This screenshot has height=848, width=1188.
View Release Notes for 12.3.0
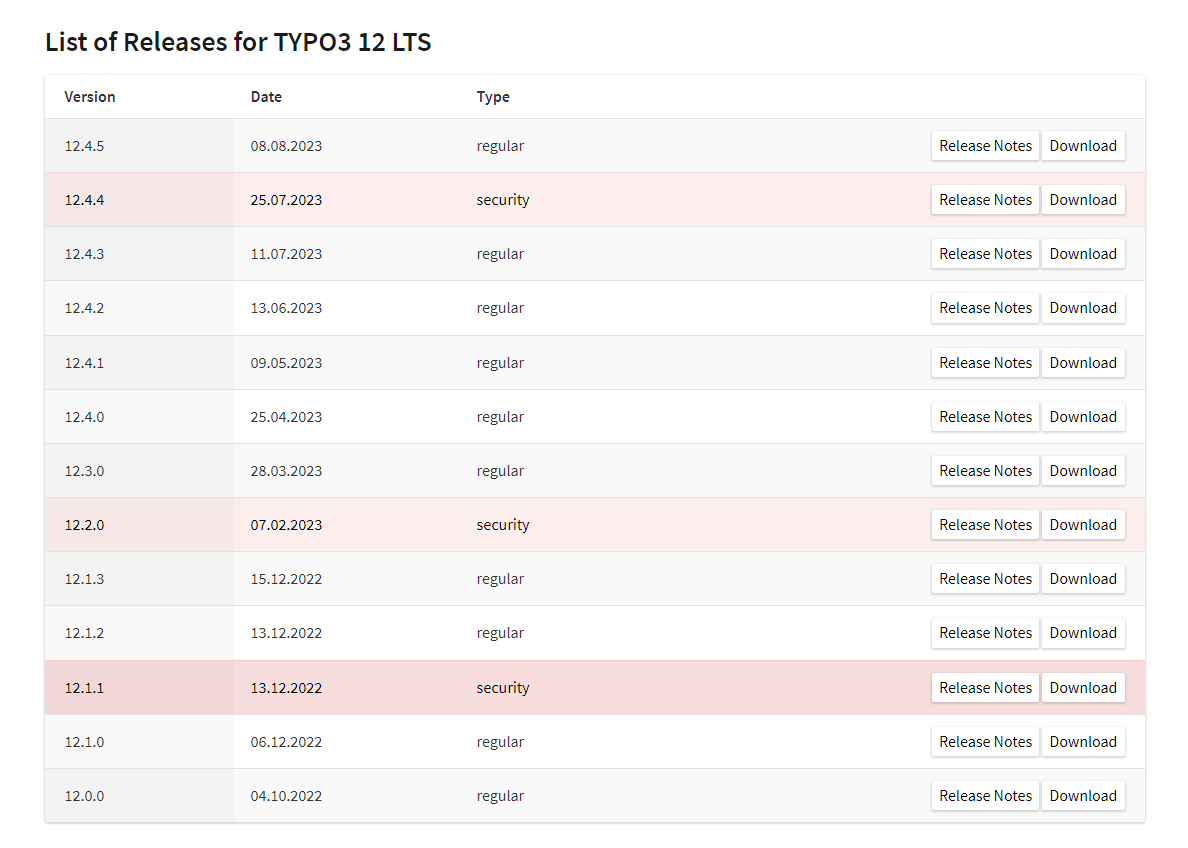click(x=985, y=471)
